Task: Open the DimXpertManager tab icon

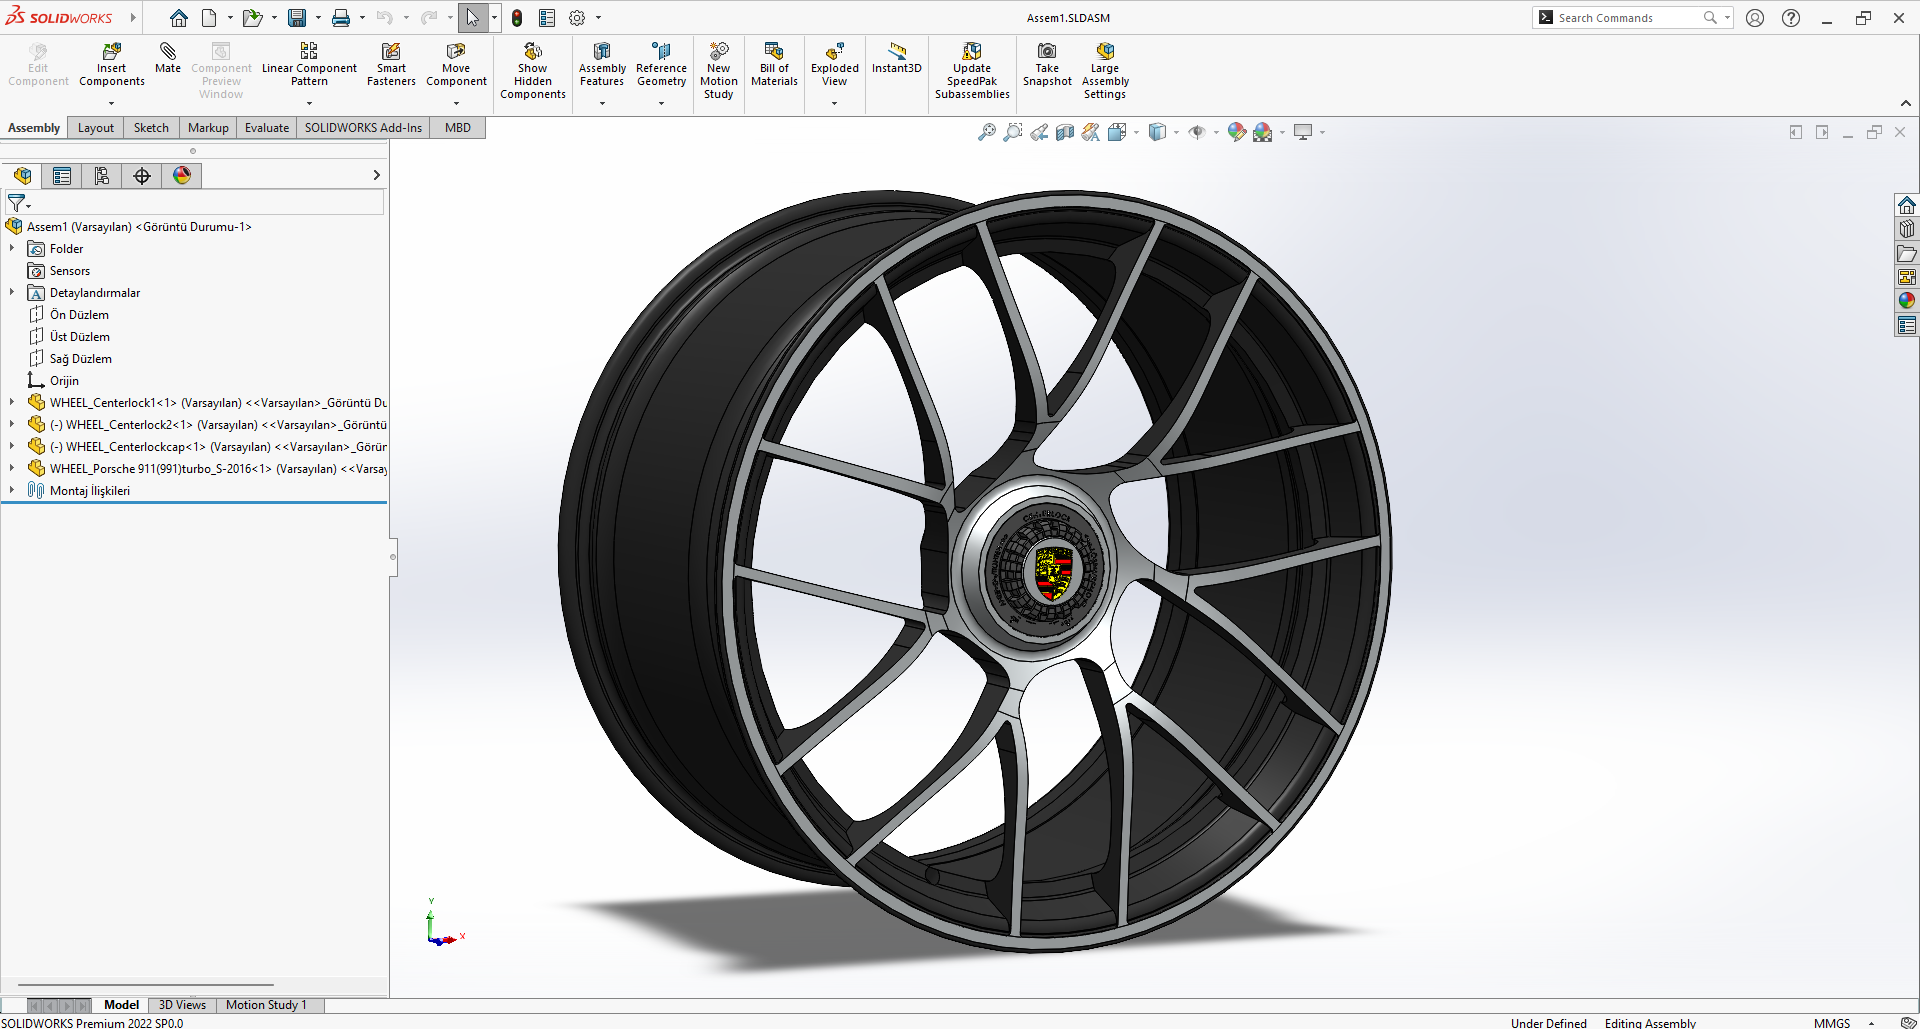Action: coord(142,176)
